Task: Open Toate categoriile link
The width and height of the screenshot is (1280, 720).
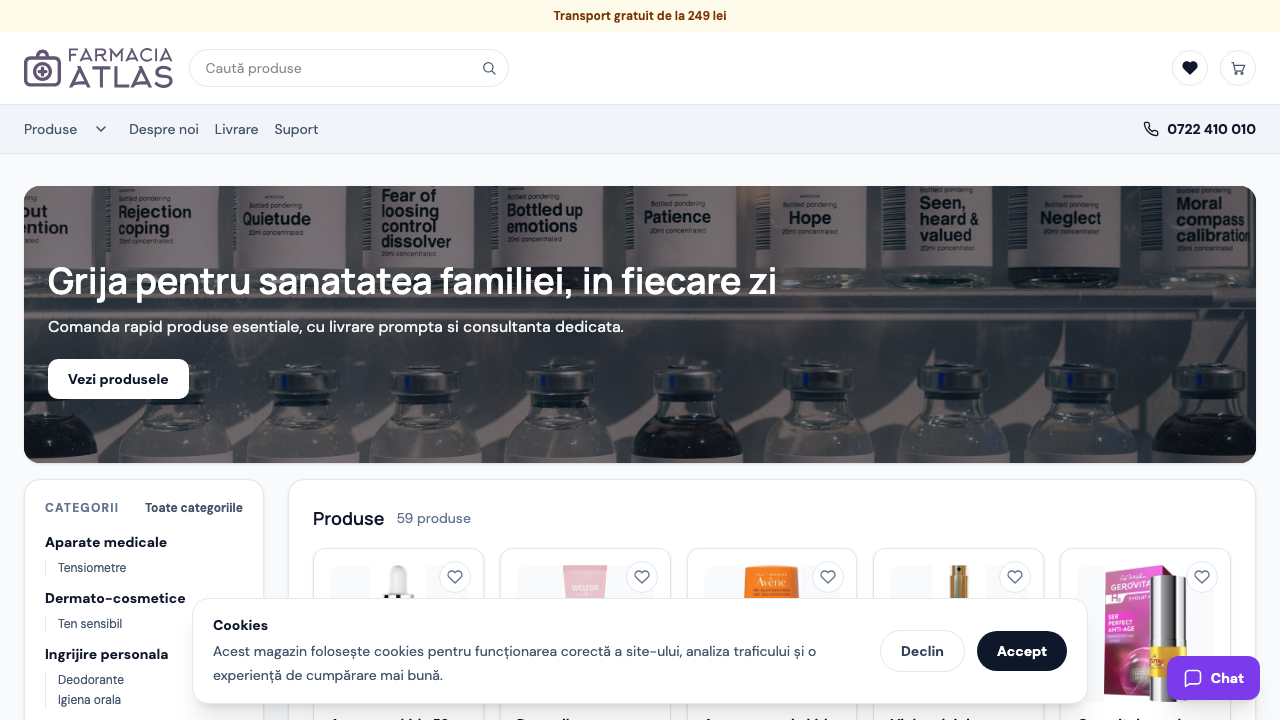Action: pyautogui.click(x=193, y=508)
